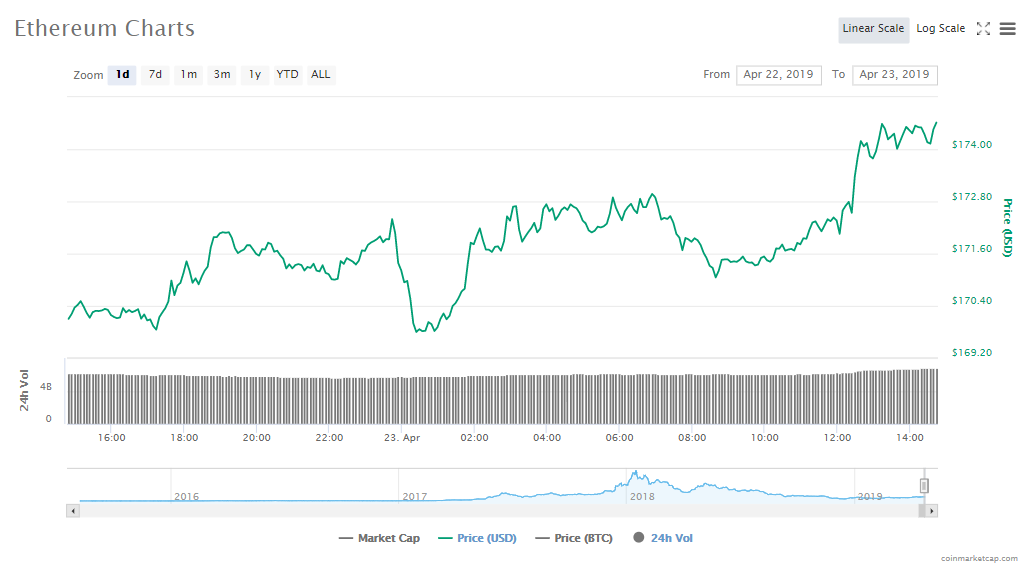The width and height of the screenshot is (1033, 578).
Task: Open the chart hamburger menu
Action: click(1007, 29)
